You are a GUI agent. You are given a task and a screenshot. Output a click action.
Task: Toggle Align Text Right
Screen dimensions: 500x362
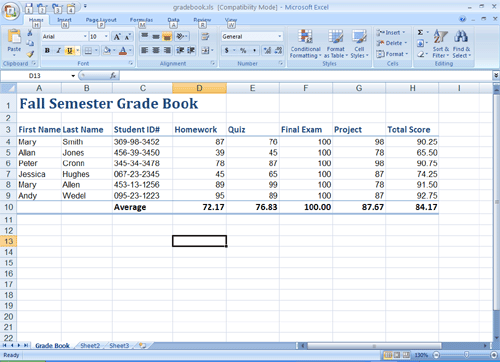[167, 50]
